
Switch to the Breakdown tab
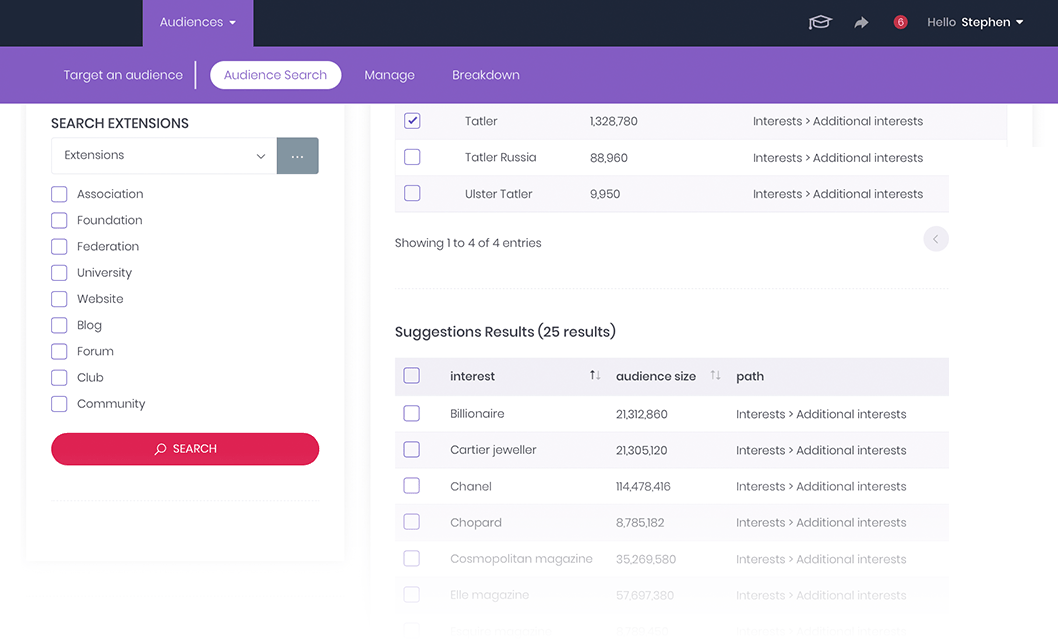486,75
